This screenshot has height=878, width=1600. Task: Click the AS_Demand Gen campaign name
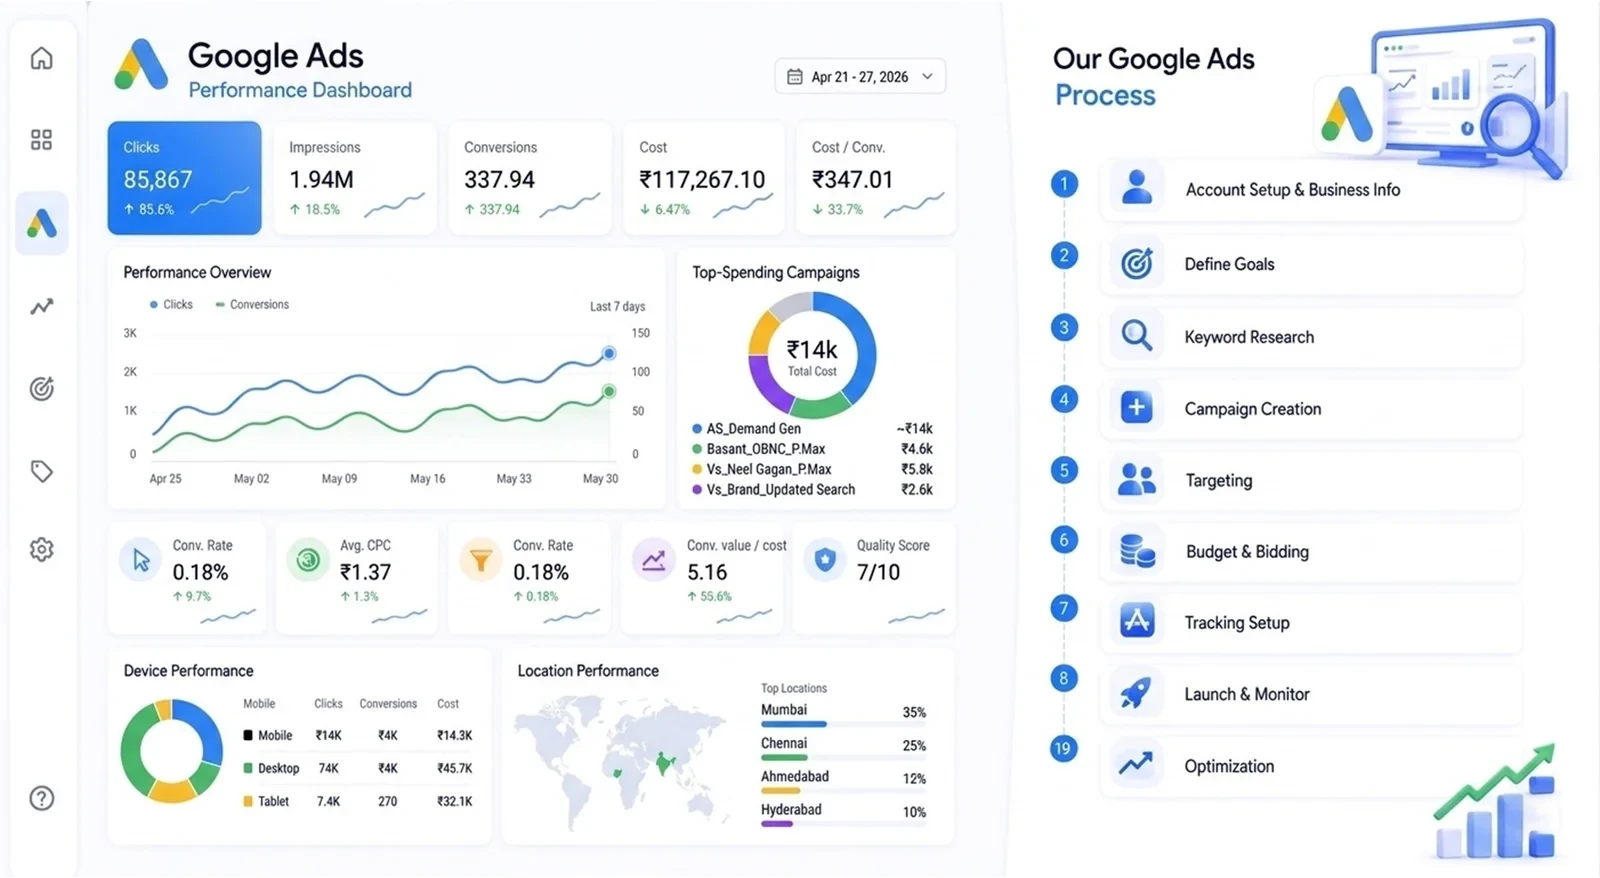[753, 428]
